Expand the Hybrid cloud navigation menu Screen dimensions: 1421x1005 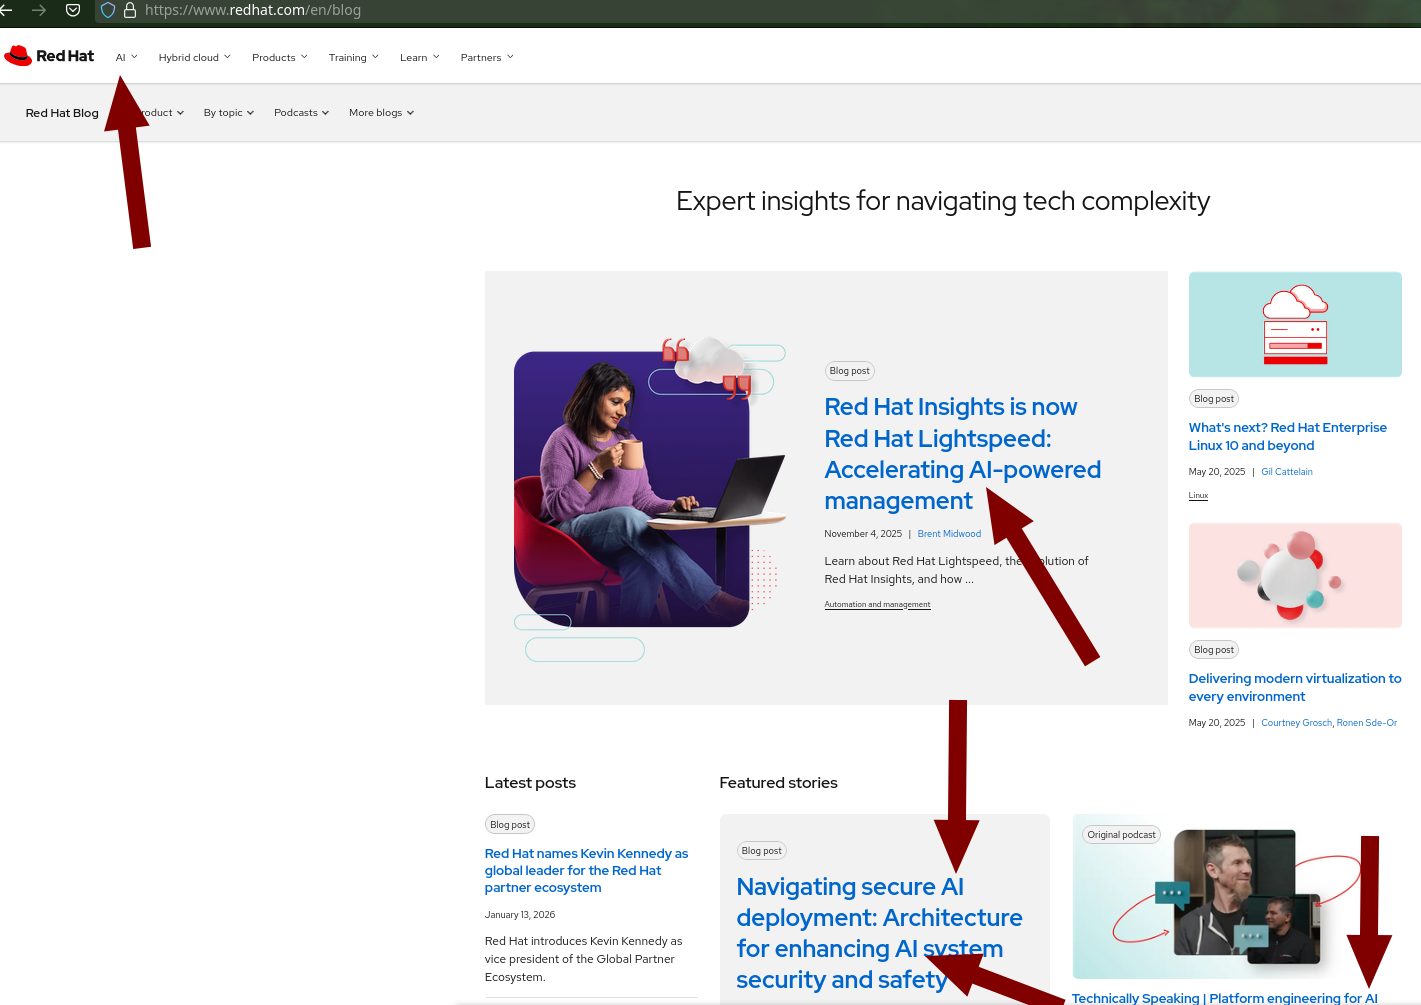tap(194, 57)
